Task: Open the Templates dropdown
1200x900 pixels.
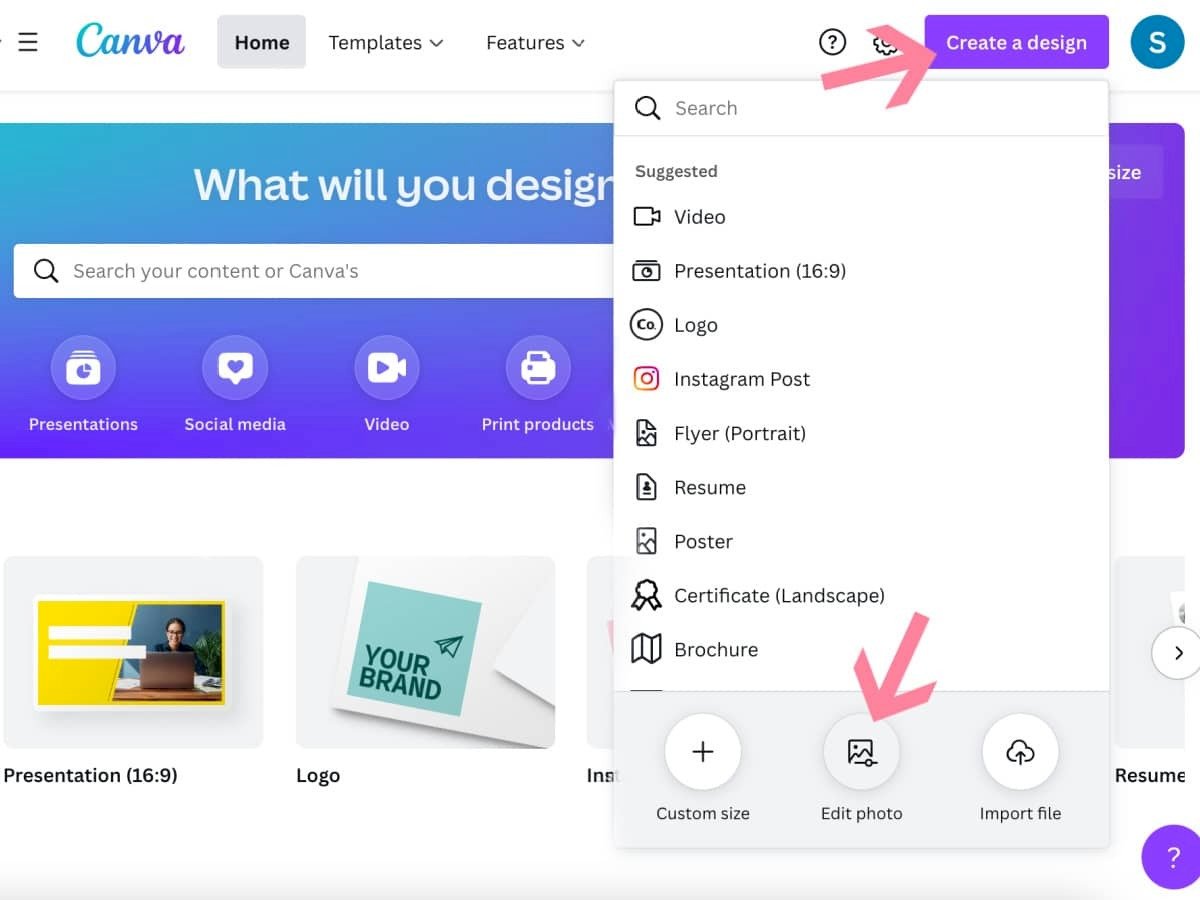Action: click(386, 42)
